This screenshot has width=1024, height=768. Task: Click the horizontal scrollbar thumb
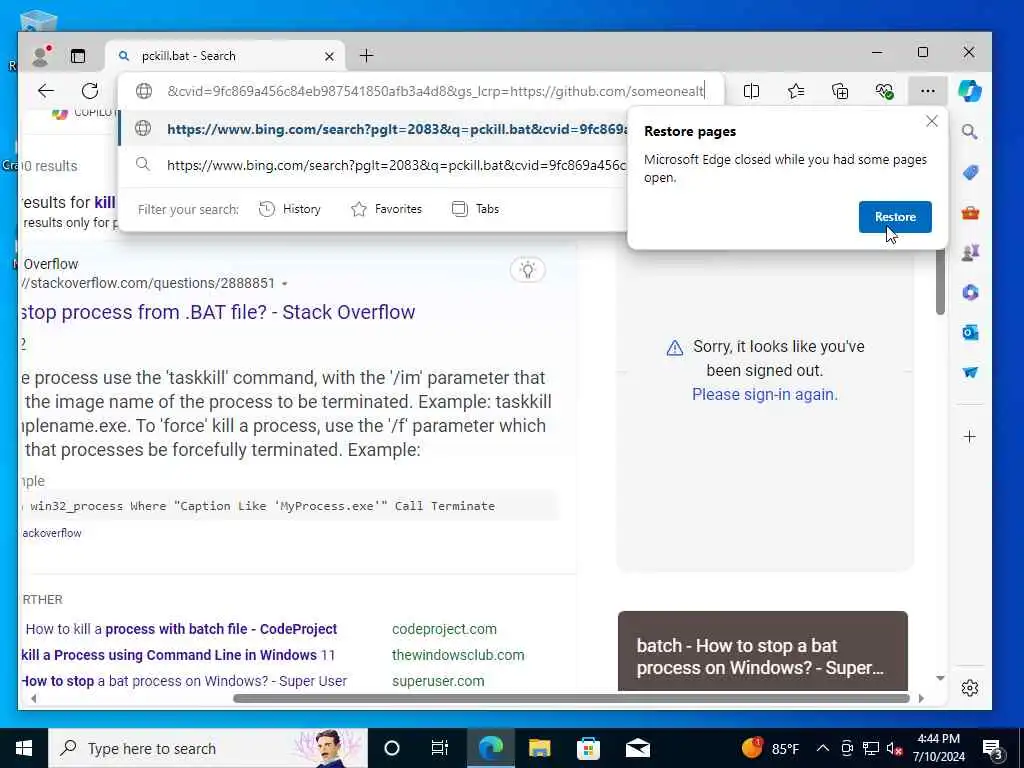[571, 698]
